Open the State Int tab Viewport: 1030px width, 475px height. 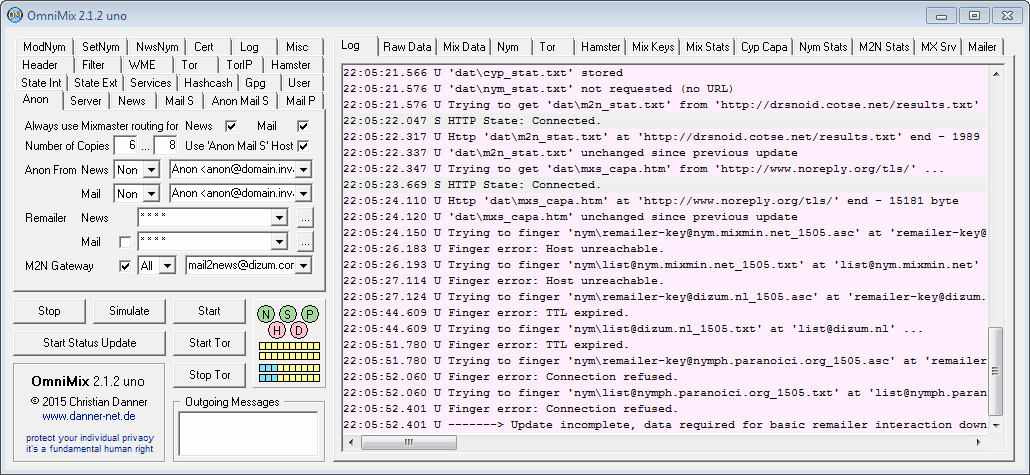tap(41, 83)
